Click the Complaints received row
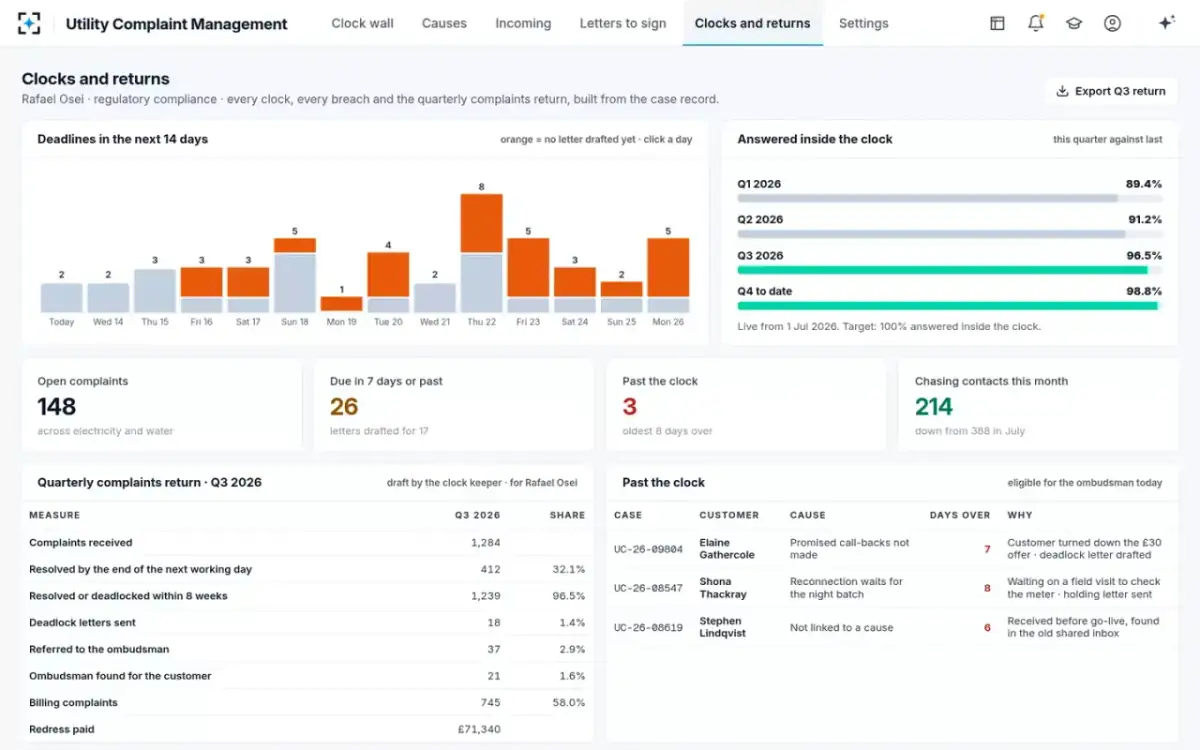This screenshot has height=750, width=1200. (x=307, y=543)
